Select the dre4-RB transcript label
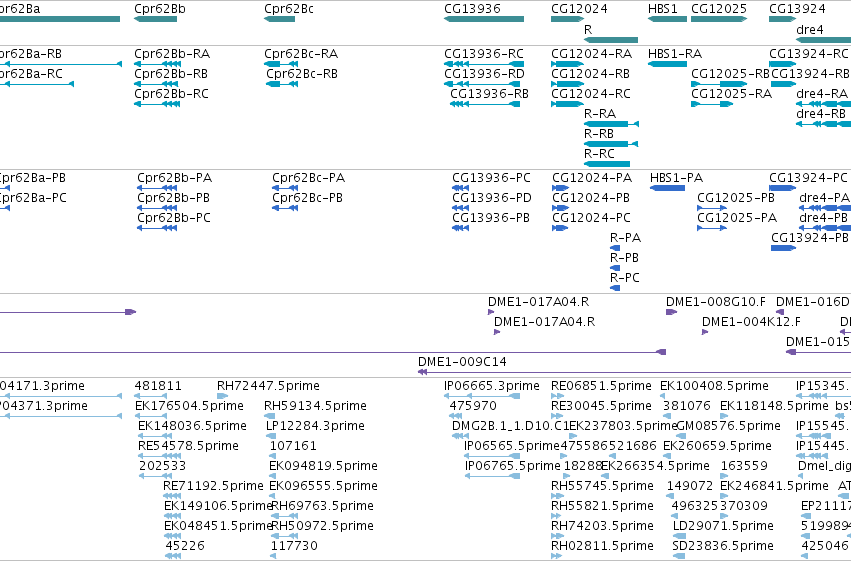 [x=821, y=114]
